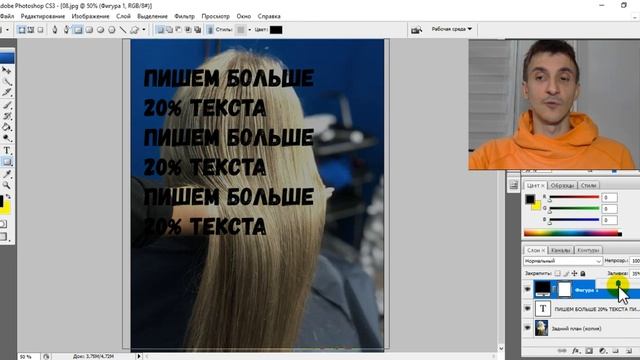Switch to the Контуры tab
This screenshot has height=360, width=640.
[588, 250]
